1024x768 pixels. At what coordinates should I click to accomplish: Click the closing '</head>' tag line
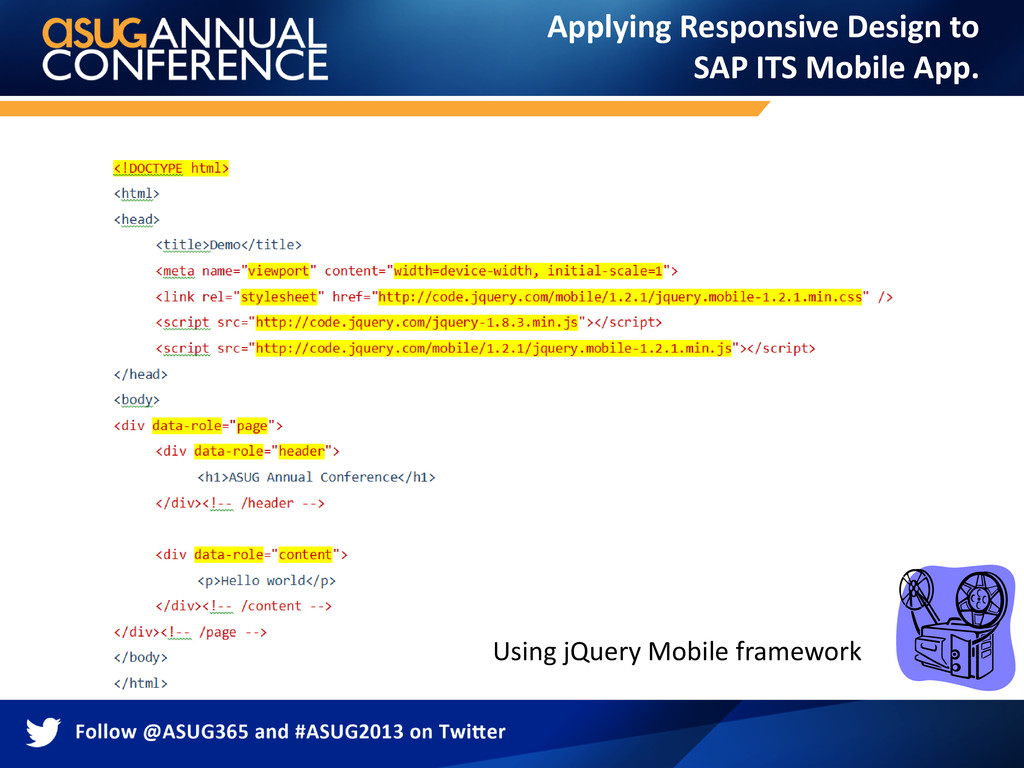click(140, 375)
